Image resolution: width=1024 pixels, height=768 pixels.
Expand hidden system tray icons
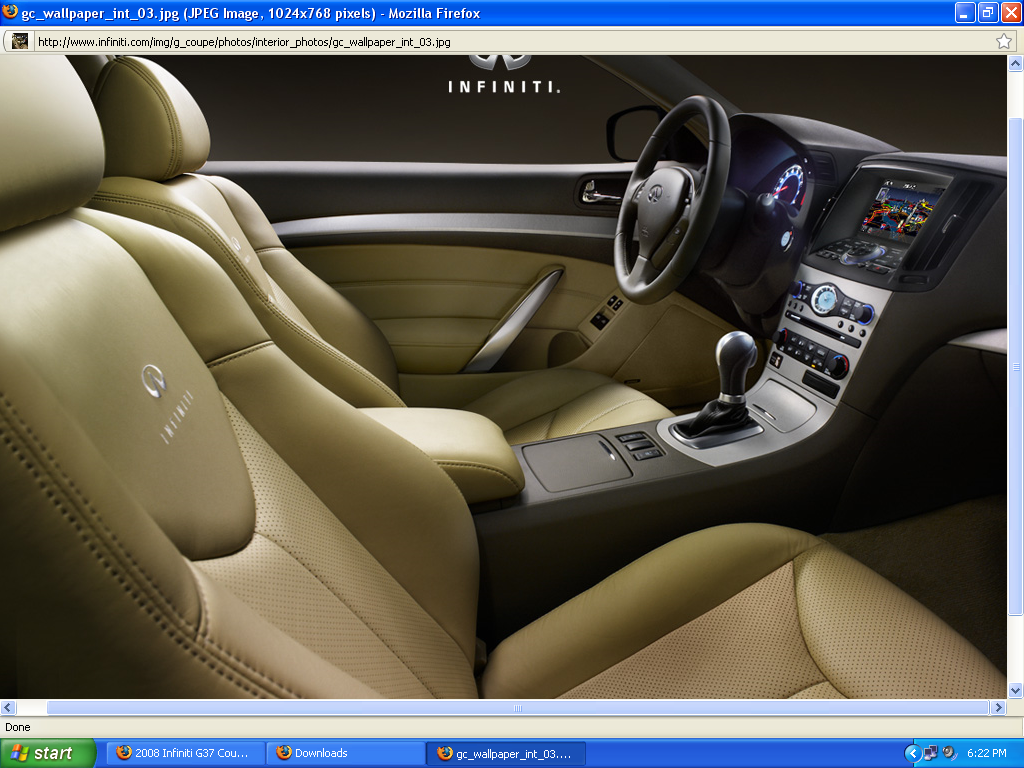[912, 753]
